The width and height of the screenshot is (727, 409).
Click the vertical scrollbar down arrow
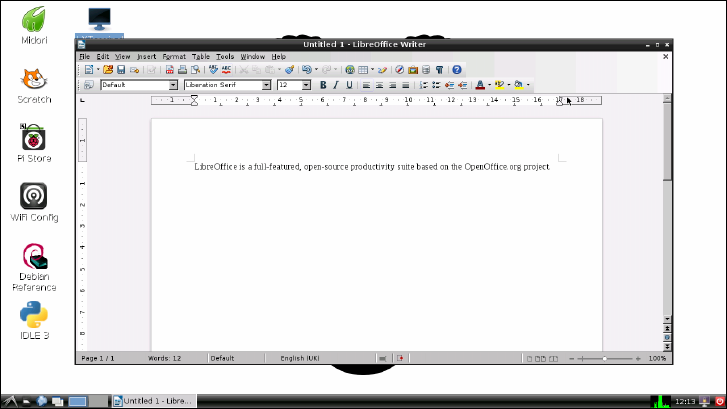[667, 319]
